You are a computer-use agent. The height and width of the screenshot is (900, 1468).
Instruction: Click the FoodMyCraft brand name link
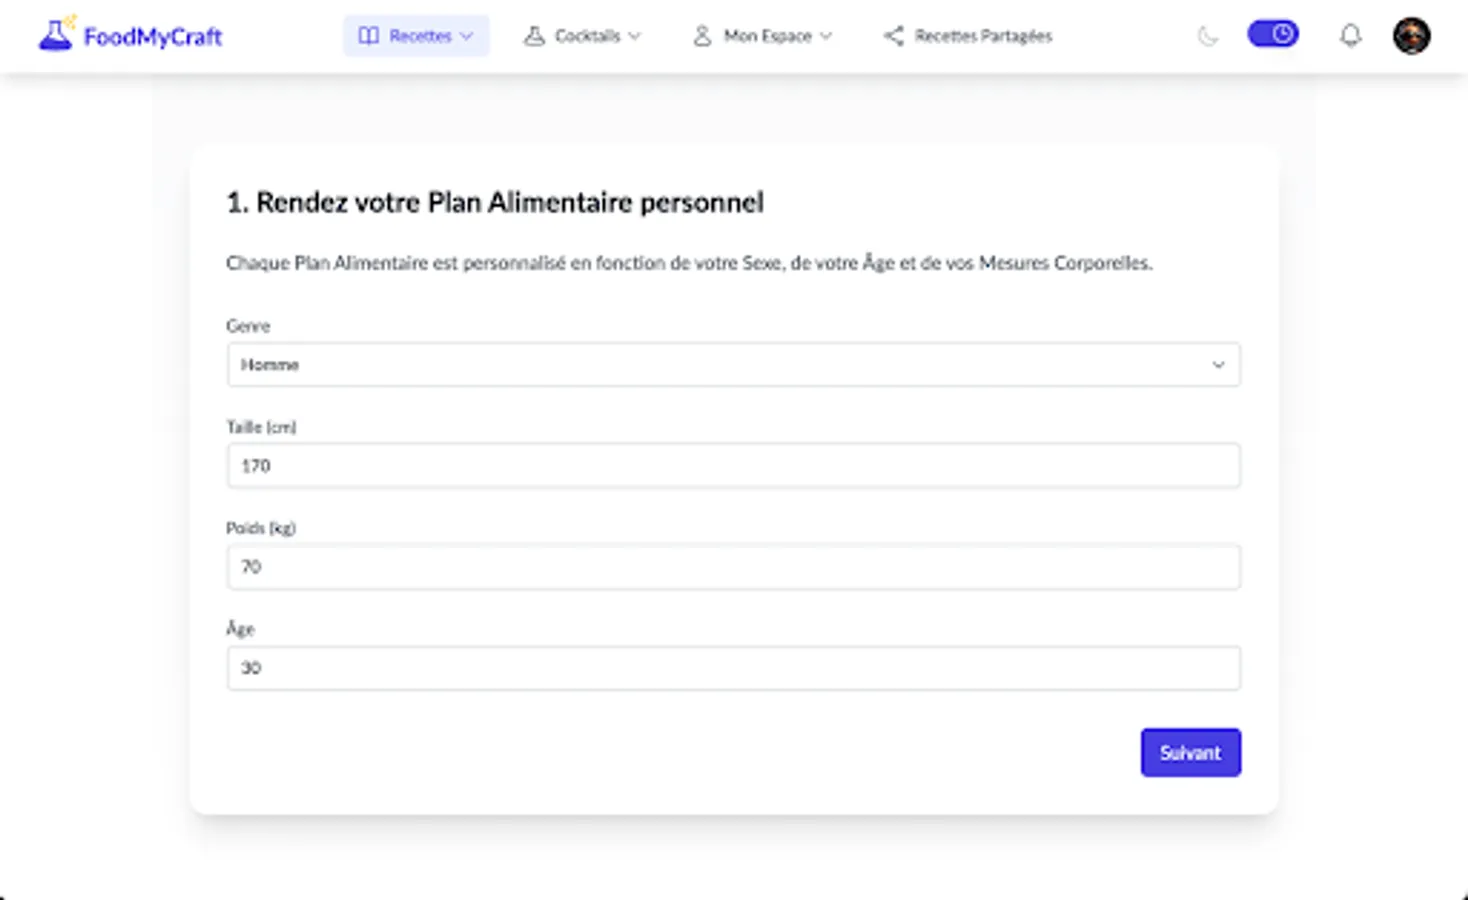[x=153, y=37]
